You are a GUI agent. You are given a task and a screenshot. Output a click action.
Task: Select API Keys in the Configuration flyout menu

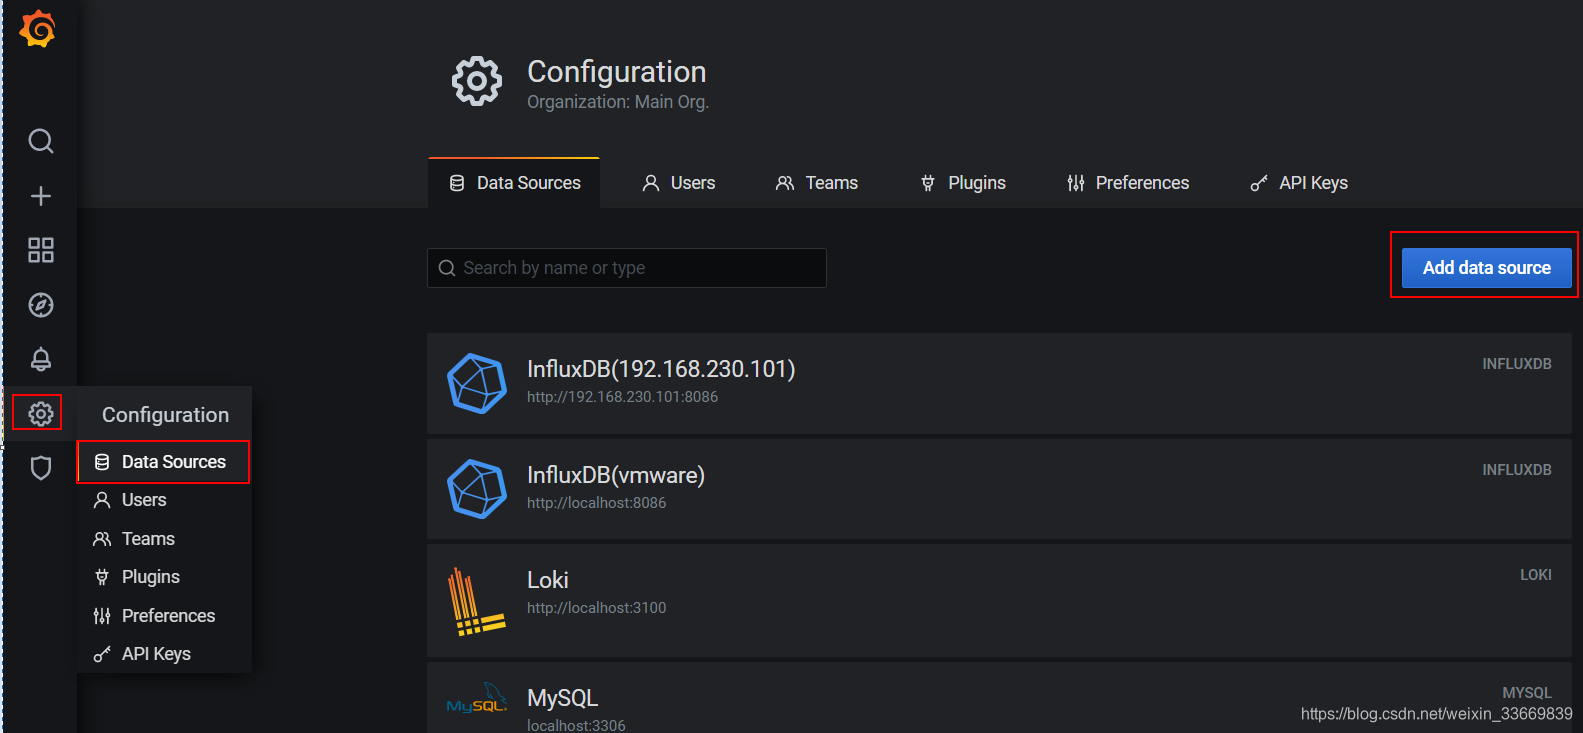tap(163, 654)
